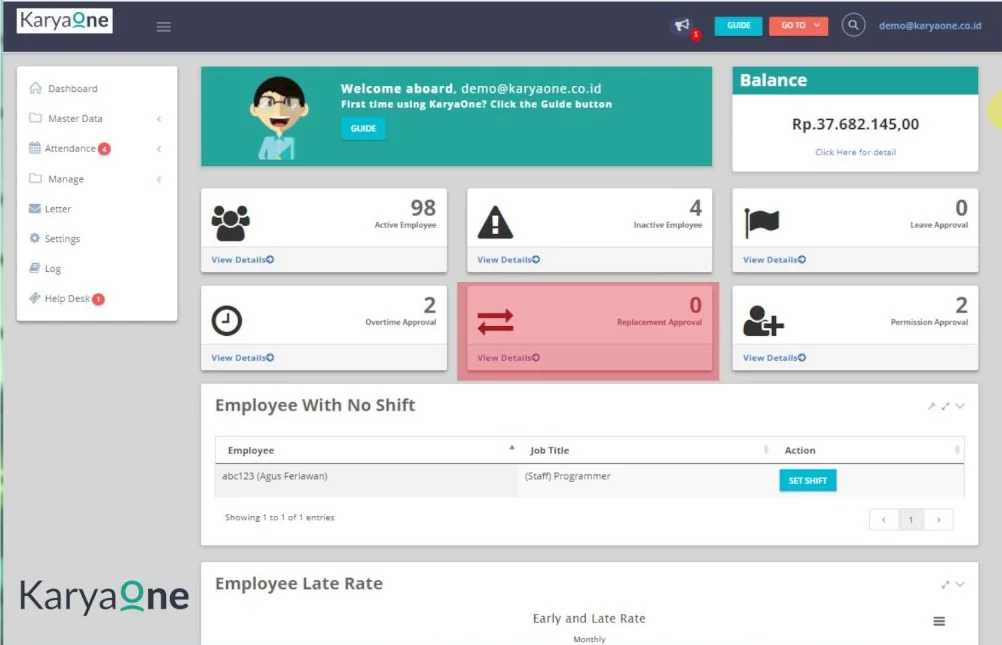View Details for Permission Approval
This screenshot has height=645, width=1002.
point(775,357)
